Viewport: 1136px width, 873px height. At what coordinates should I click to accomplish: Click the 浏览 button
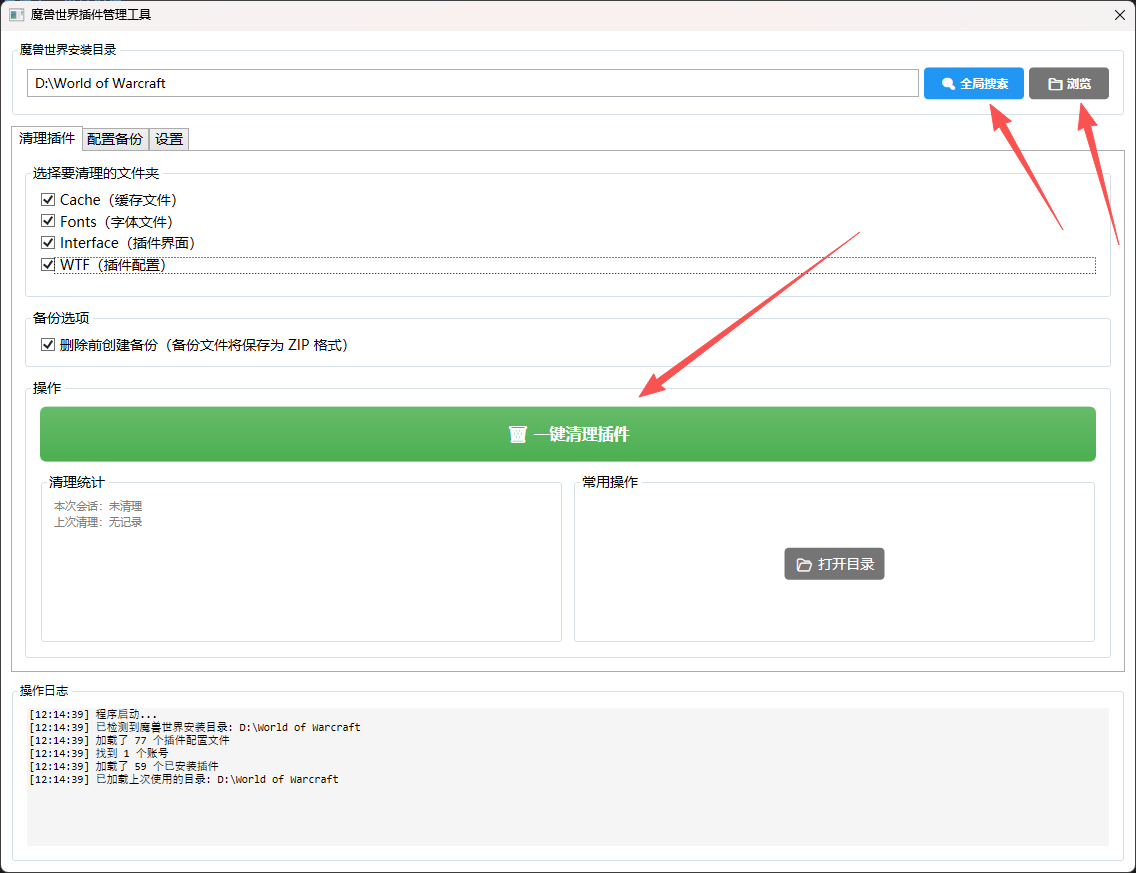tap(1068, 84)
